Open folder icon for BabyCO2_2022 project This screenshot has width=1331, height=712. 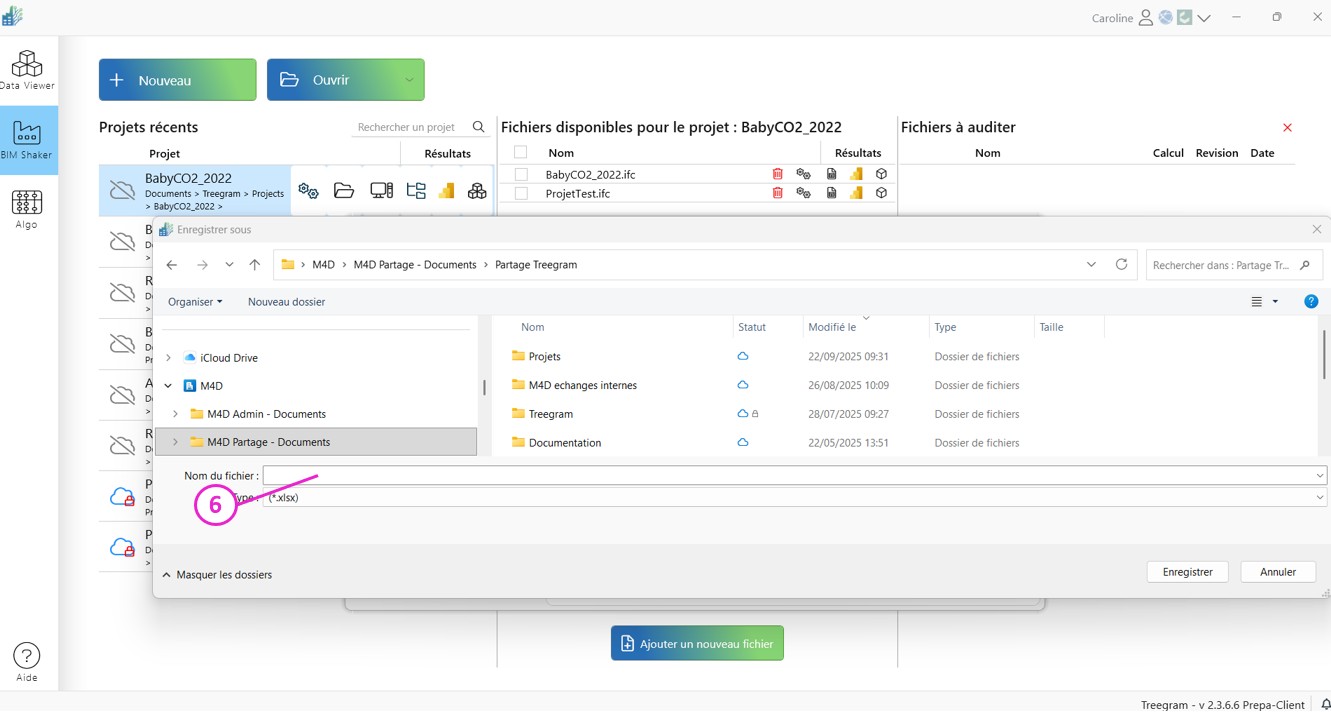point(344,191)
